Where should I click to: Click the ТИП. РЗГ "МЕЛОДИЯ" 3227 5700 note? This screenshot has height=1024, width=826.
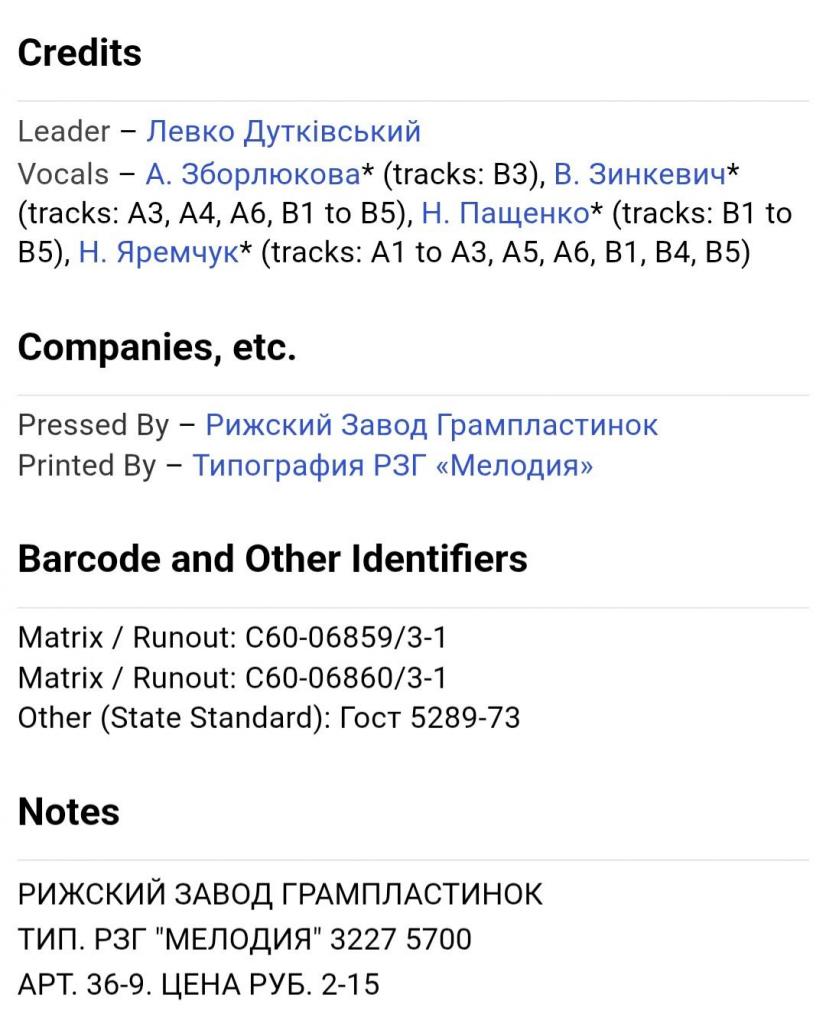tap(244, 940)
